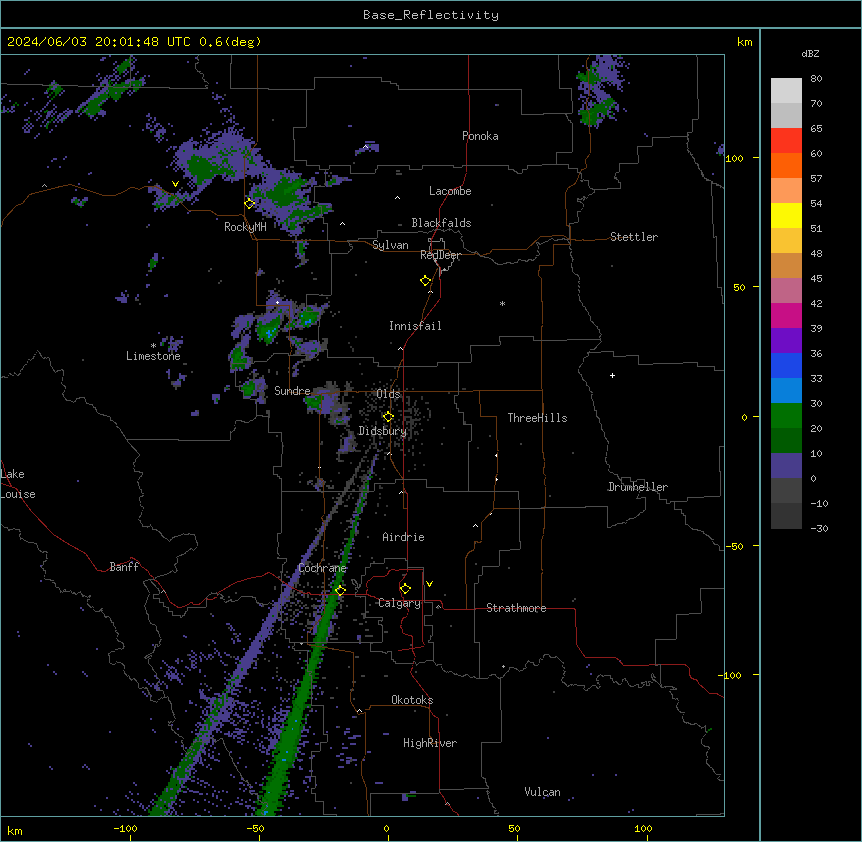Click the yellow radar marker near Didsbury
Screen dimensions: 862x842
point(388,417)
